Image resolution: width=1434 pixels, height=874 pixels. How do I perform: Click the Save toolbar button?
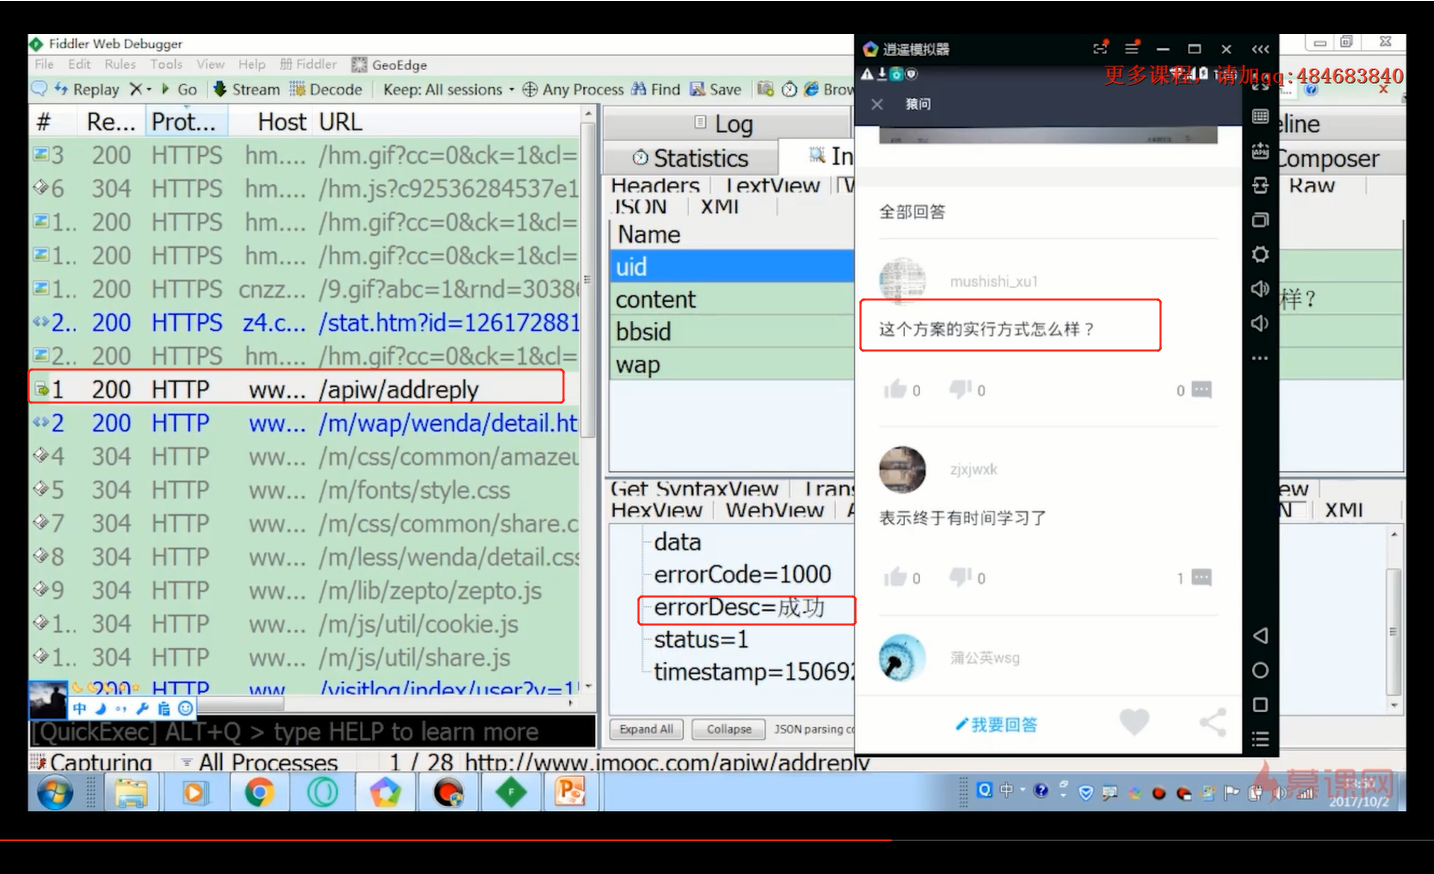click(716, 89)
